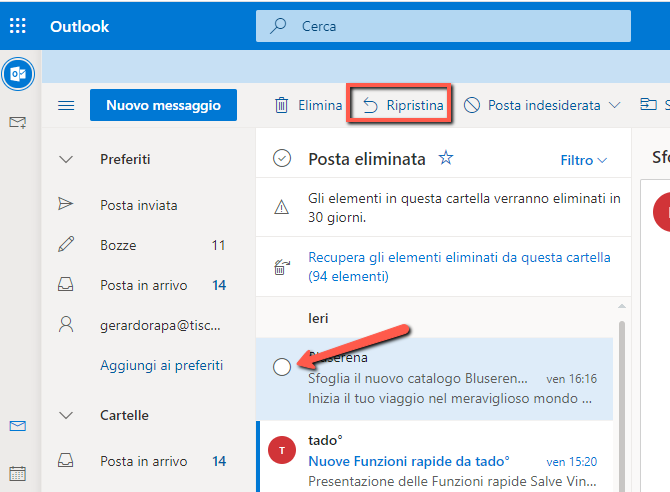Open the calendar icon in left rail
The image size is (670, 492).
(x=18, y=473)
